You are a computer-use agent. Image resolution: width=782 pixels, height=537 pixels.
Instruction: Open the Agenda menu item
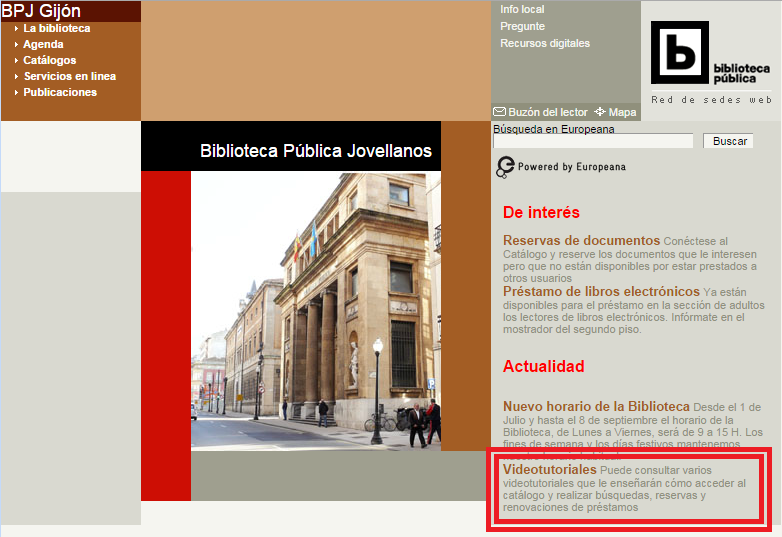click(43, 45)
